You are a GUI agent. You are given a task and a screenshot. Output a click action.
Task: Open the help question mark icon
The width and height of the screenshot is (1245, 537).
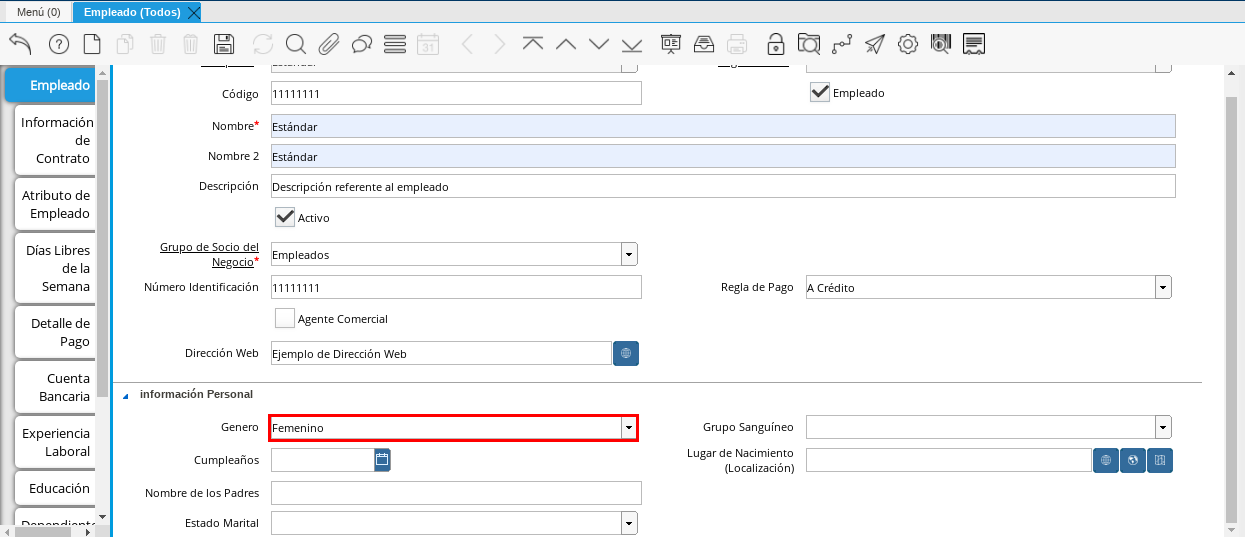click(x=59, y=44)
